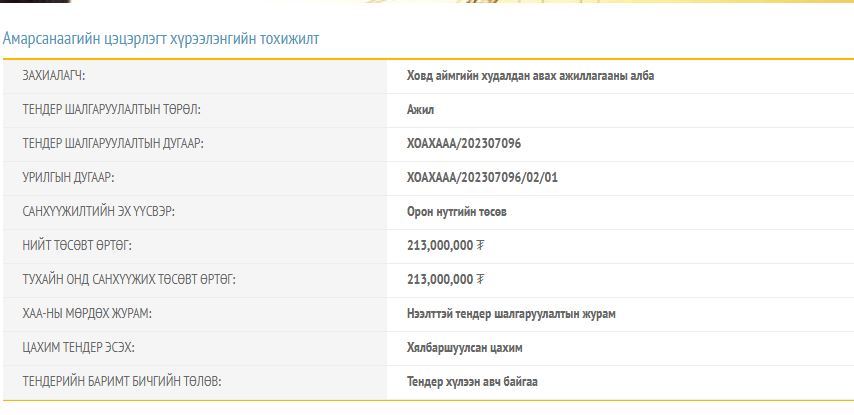854x415 pixels.
Task: Click the Ажил value text
Action: point(420,110)
